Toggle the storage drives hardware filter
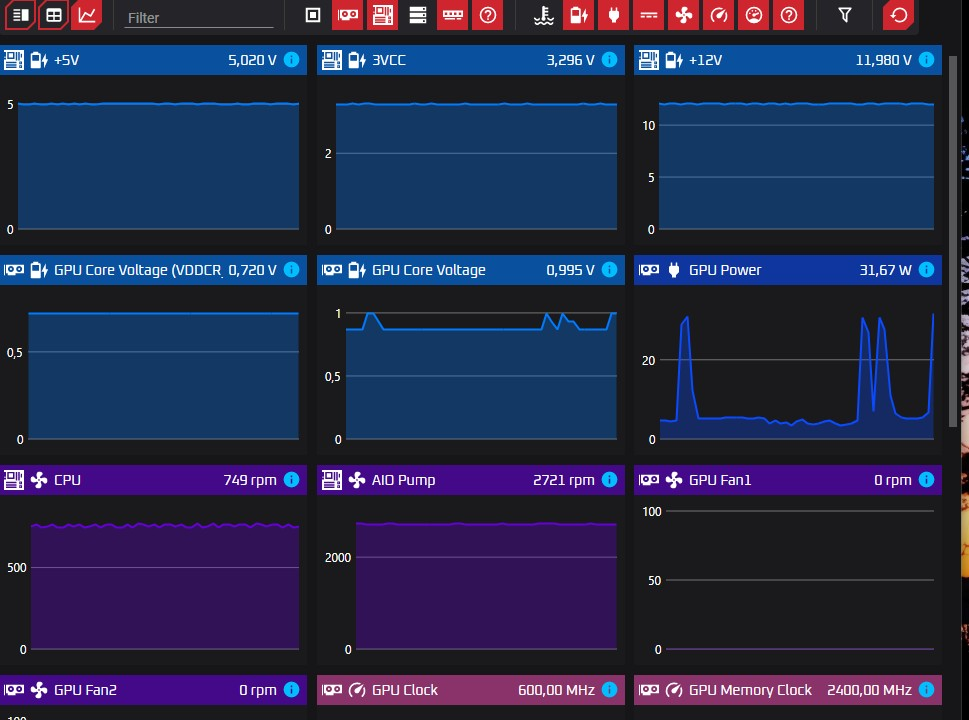Viewport: 969px width, 720px height. coord(418,15)
